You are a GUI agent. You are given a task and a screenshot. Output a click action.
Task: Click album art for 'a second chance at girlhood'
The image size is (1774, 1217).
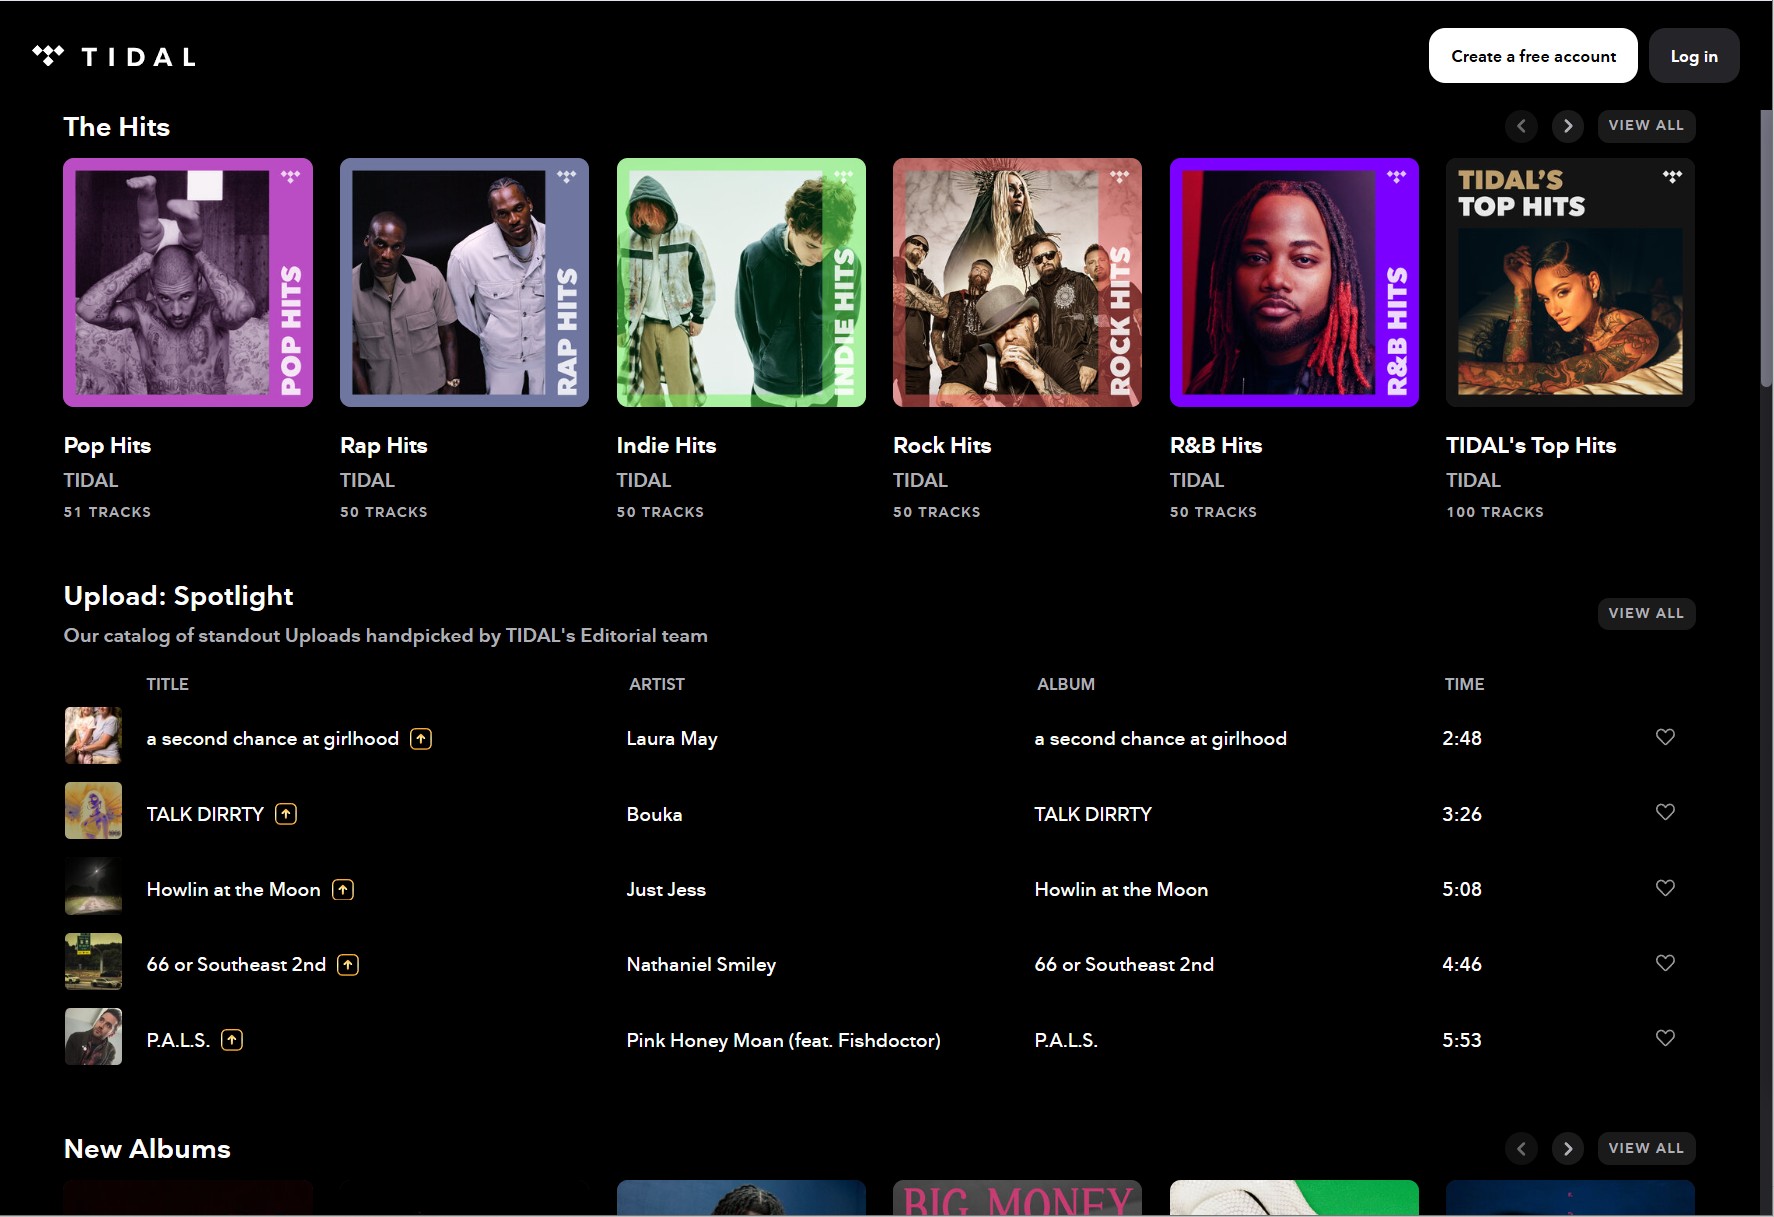(x=93, y=735)
